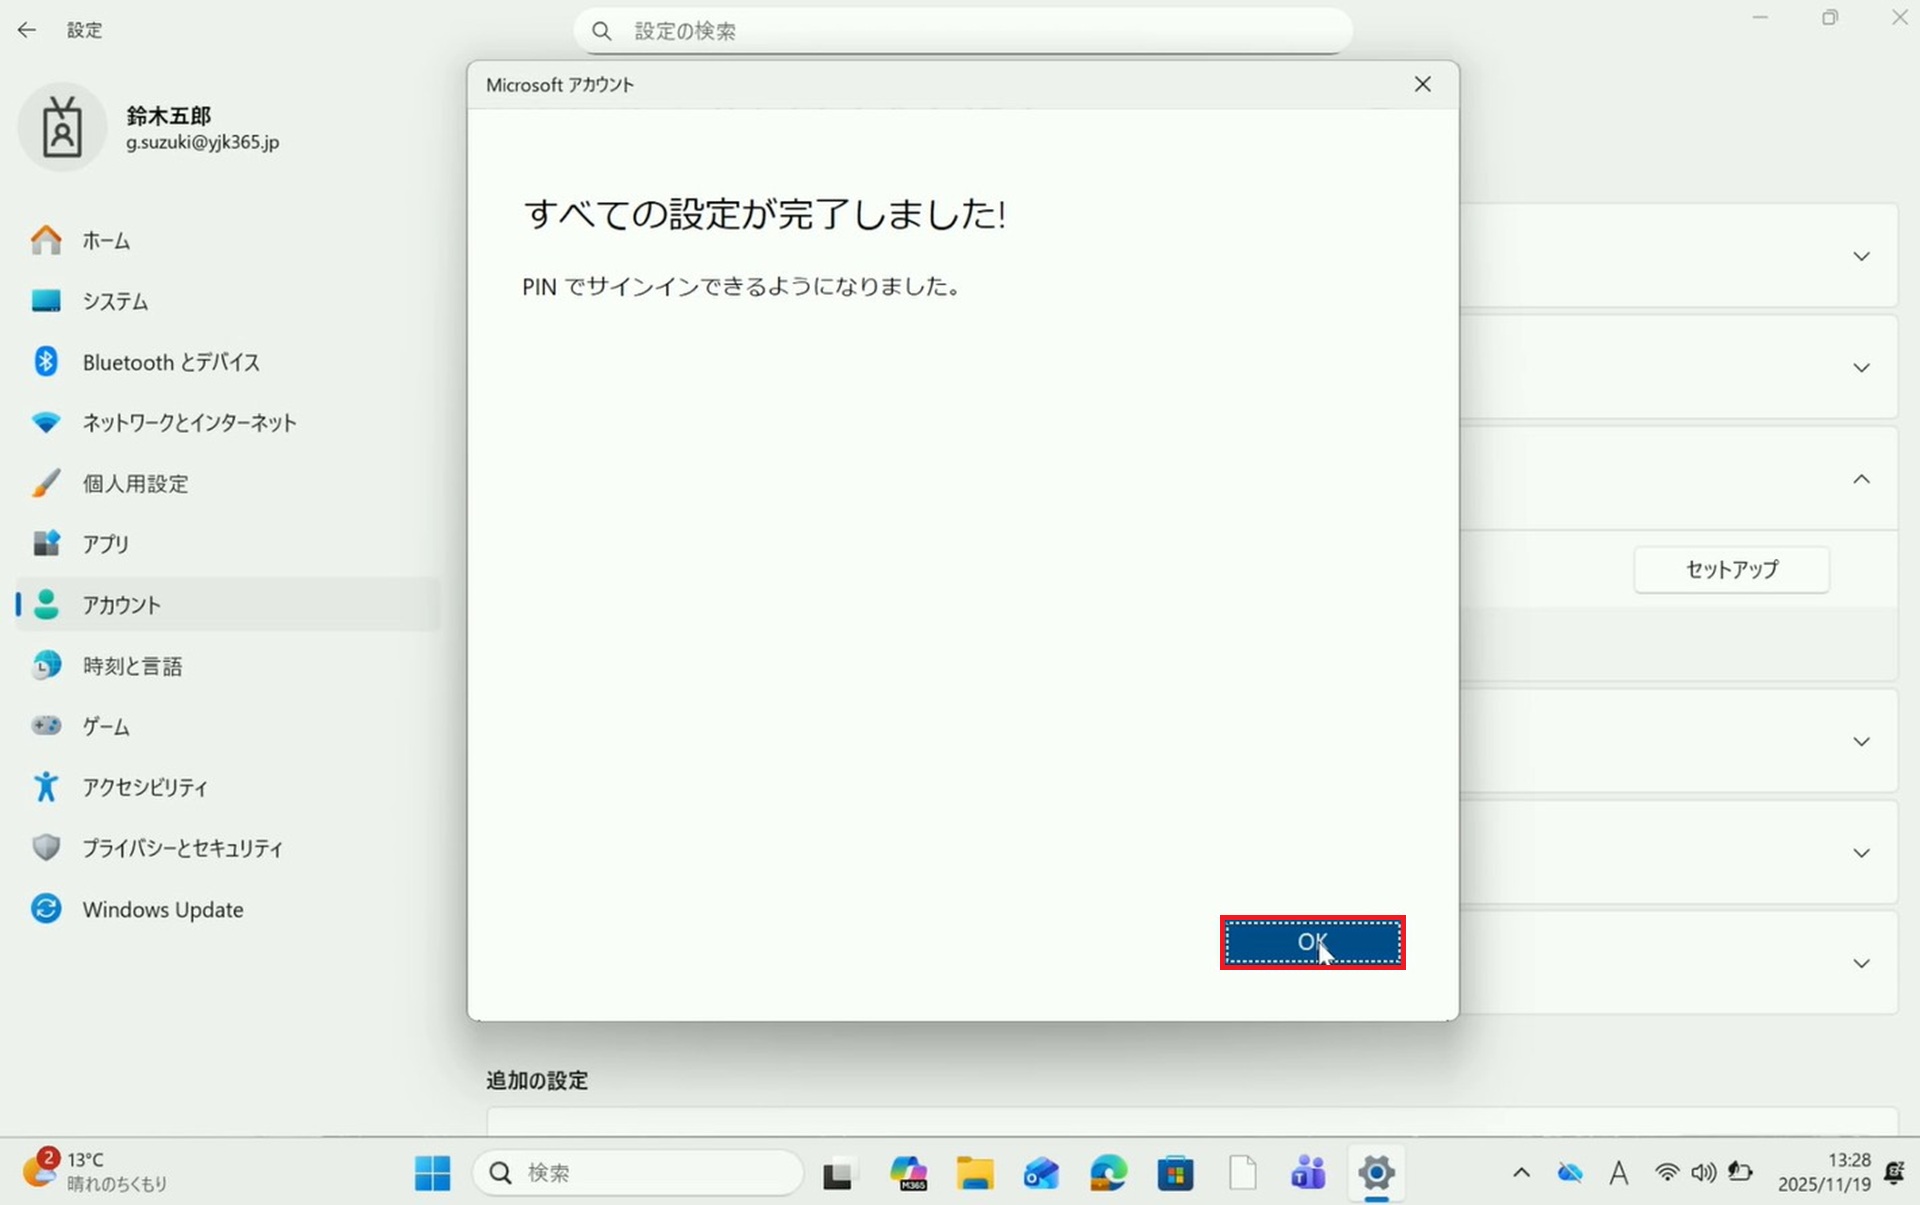Image resolution: width=1920 pixels, height=1205 pixels.
Task: Expand the first sign-in option chevron
Action: 1861,256
